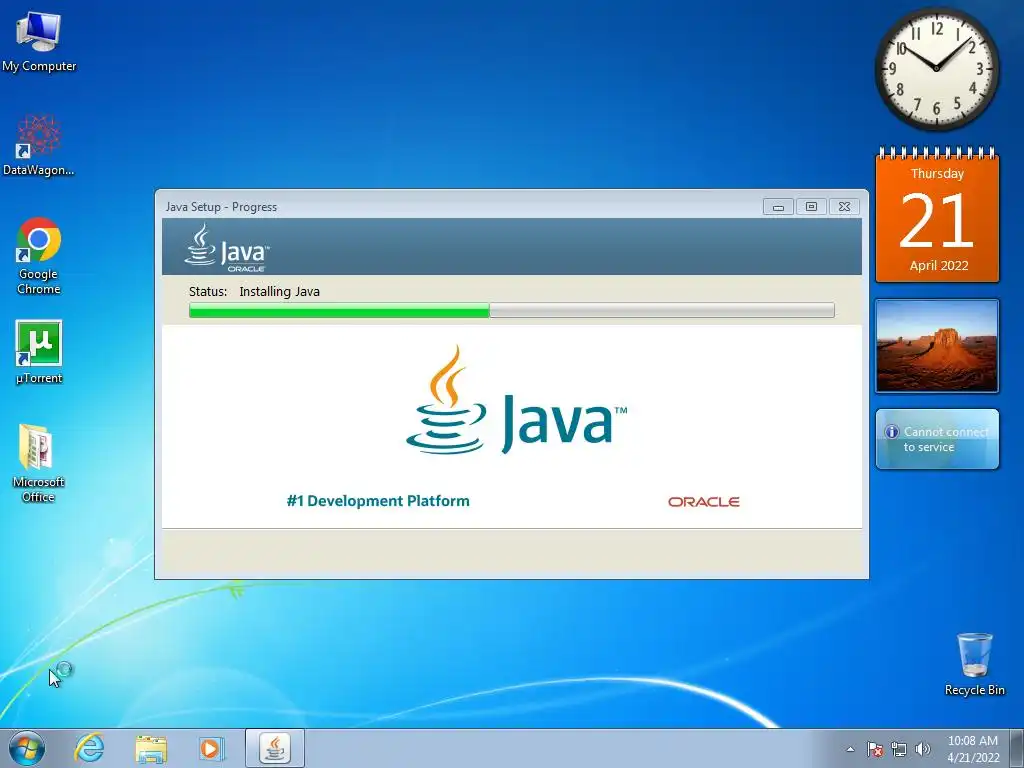Image resolution: width=1024 pixels, height=768 pixels.
Task: Open the Windows Start menu orb
Action: click(x=27, y=748)
